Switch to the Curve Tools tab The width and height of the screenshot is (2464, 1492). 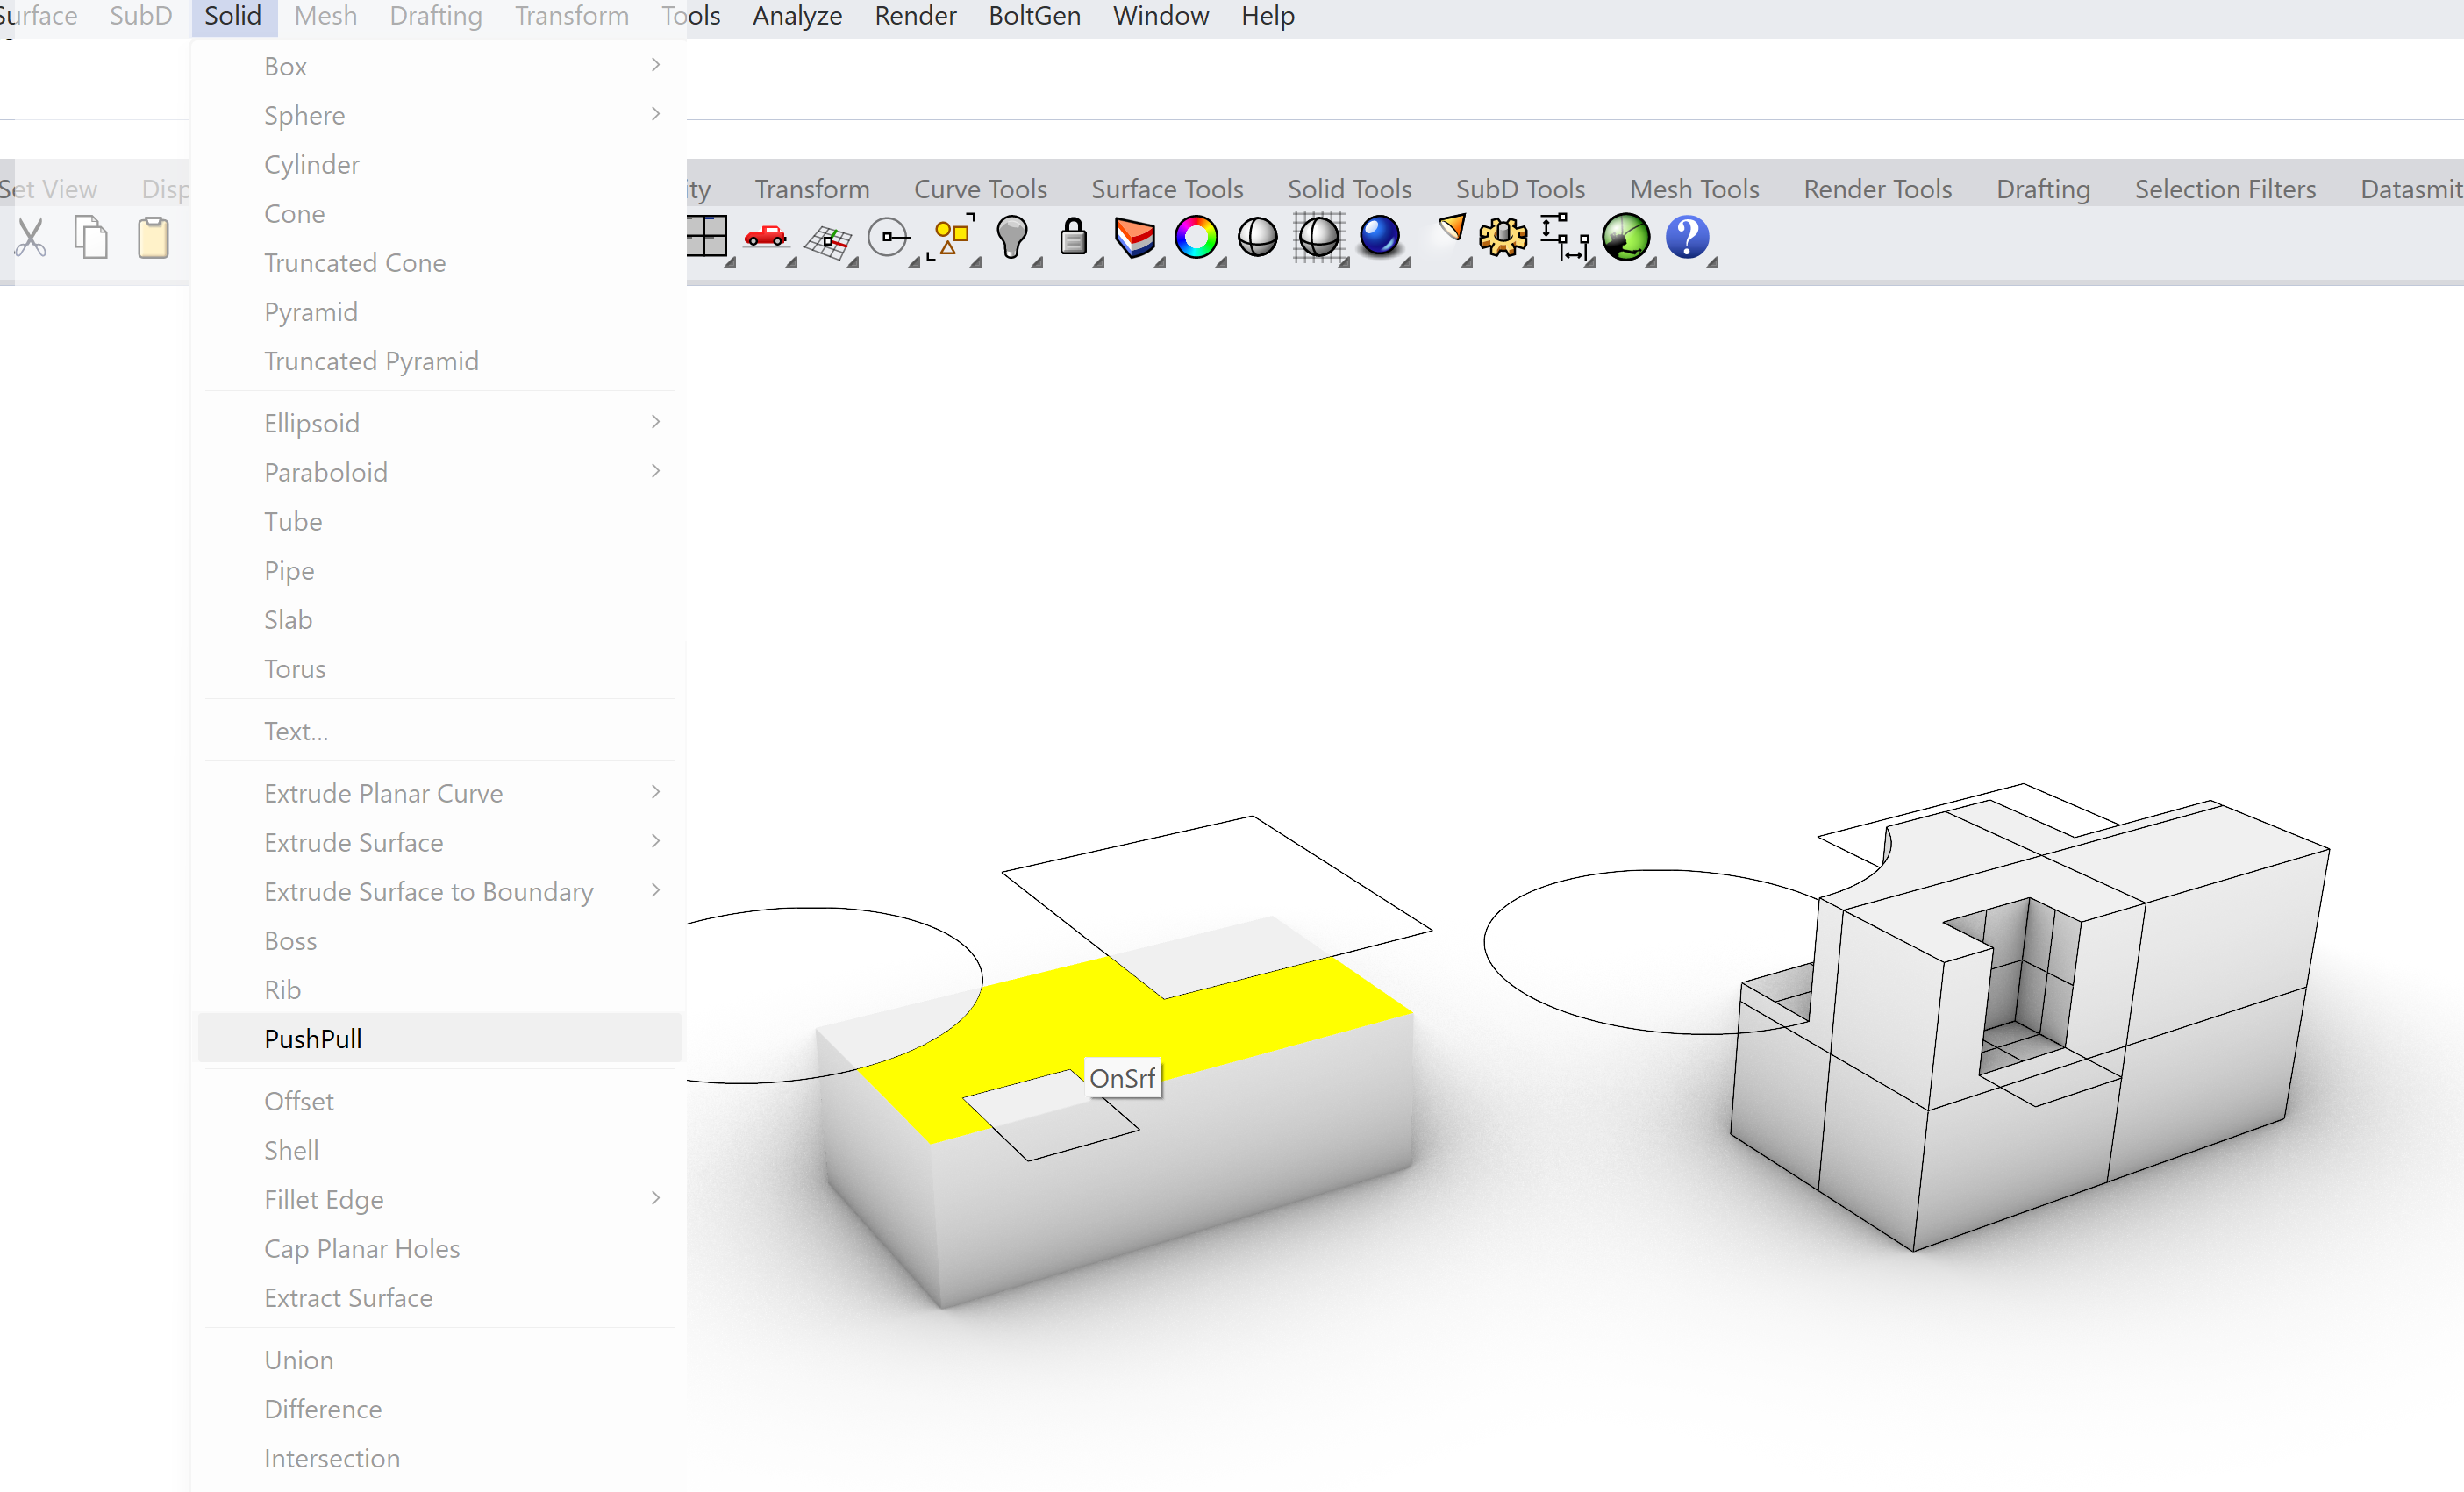(x=980, y=189)
